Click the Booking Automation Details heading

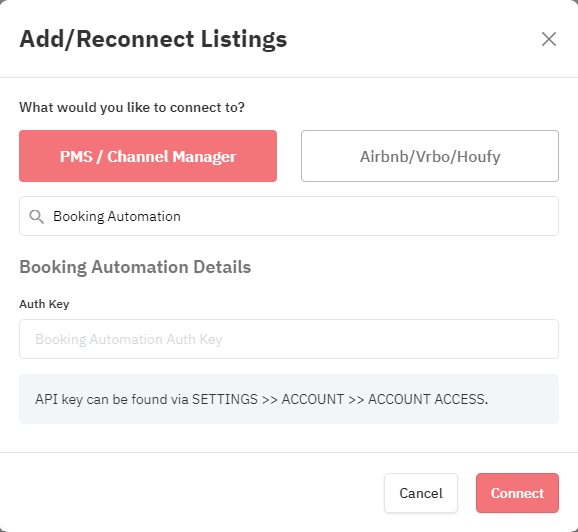pos(135,267)
